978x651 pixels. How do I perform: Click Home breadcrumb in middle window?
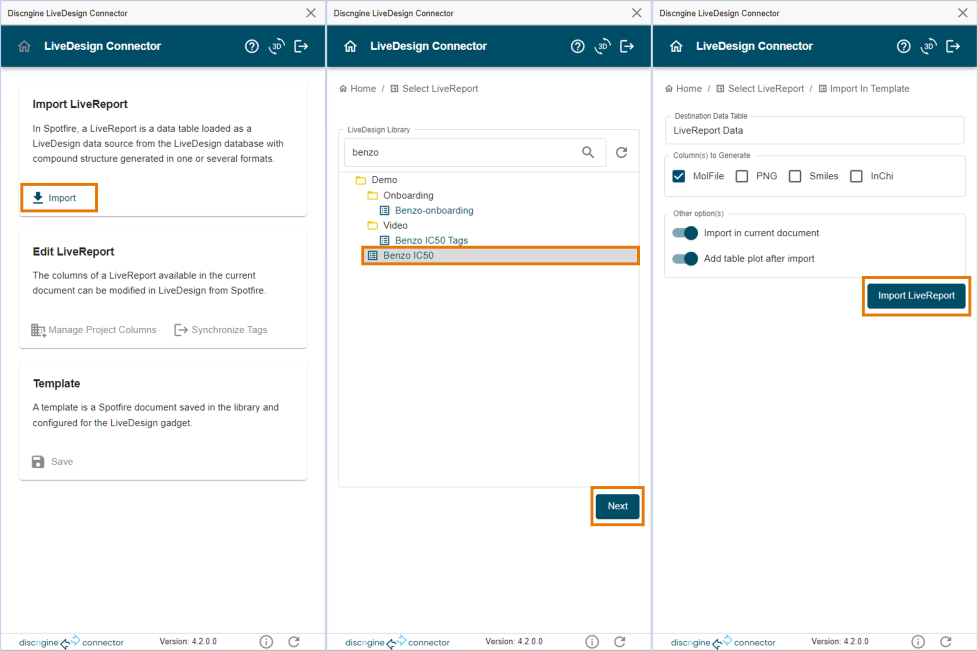click(358, 89)
